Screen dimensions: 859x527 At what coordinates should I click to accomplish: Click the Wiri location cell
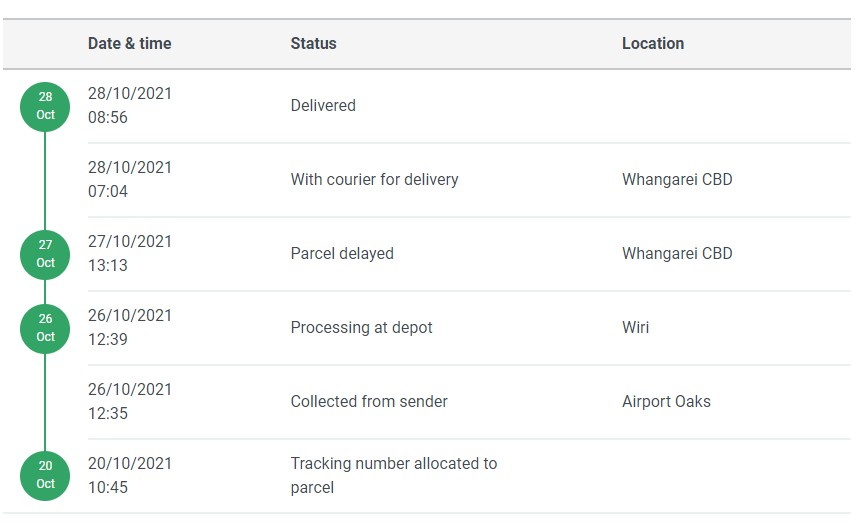click(635, 328)
